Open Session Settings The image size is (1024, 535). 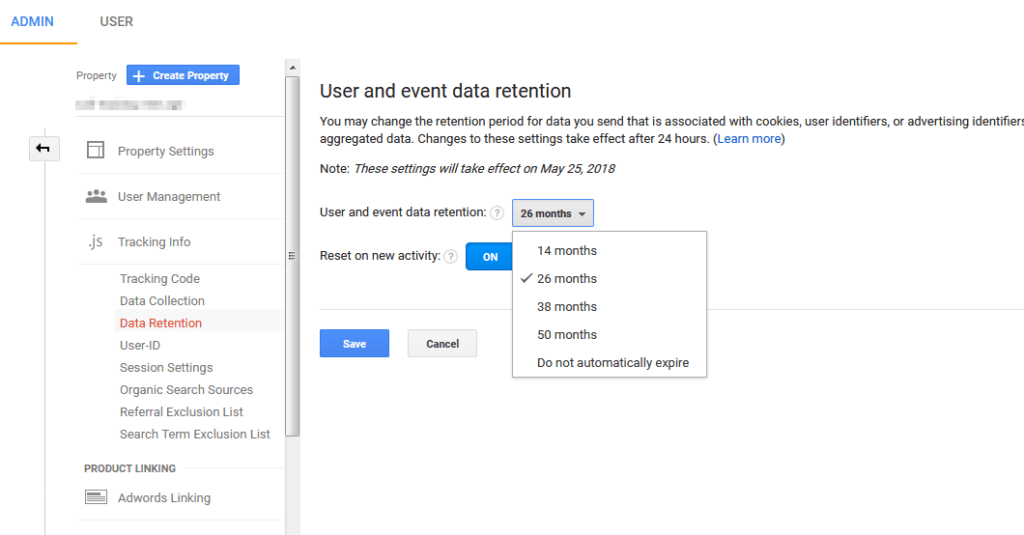(167, 368)
